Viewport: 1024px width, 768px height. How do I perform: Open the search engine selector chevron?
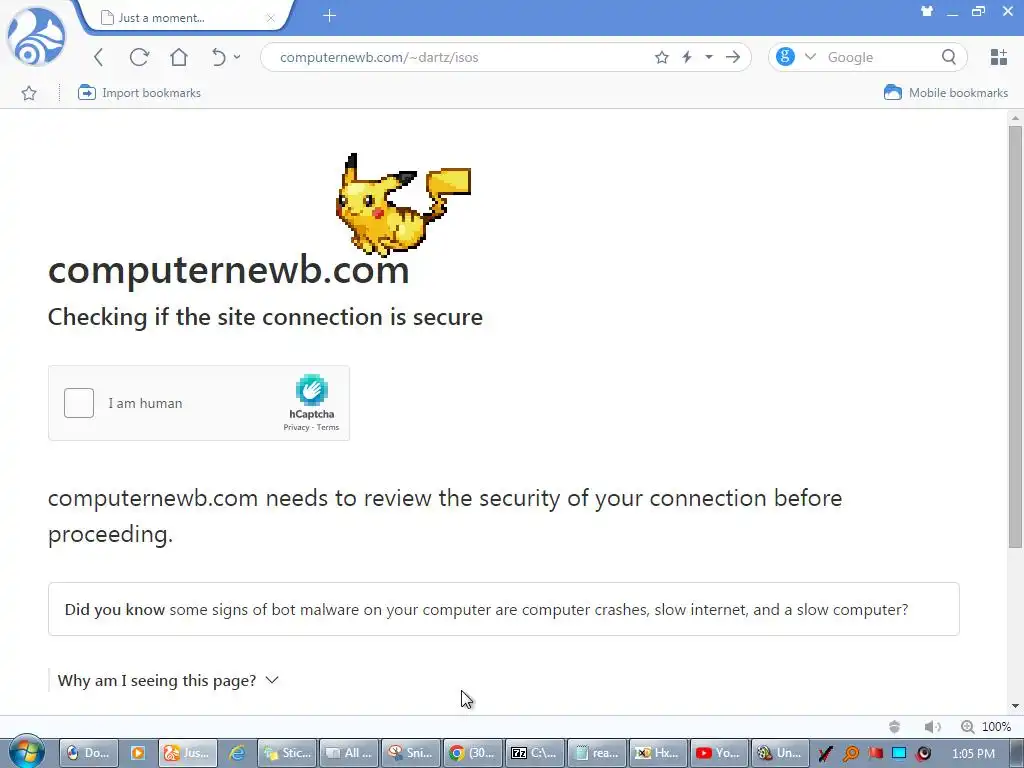click(x=810, y=57)
